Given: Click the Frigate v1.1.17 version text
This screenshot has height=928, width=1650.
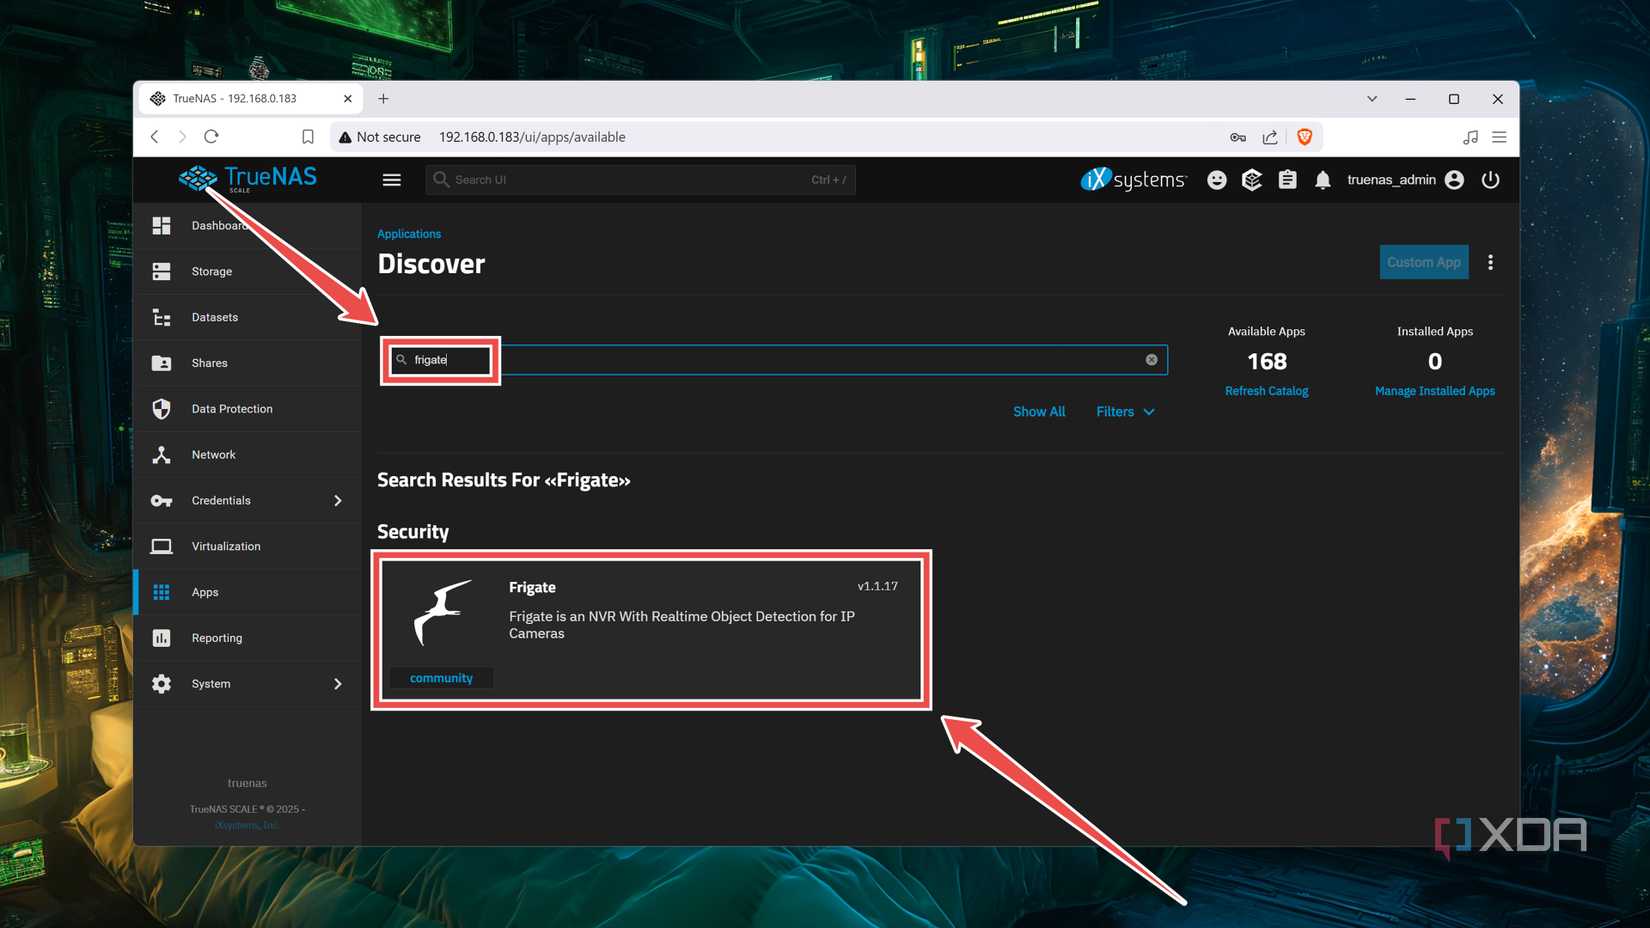Looking at the screenshot, I should click(x=878, y=586).
